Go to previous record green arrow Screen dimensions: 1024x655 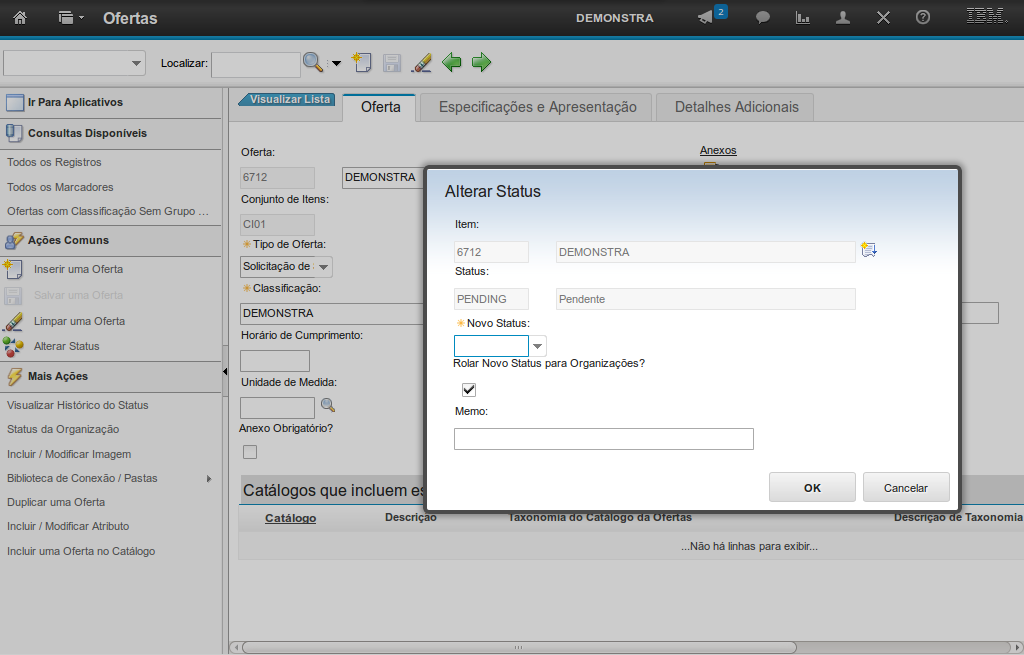coord(452,63)
